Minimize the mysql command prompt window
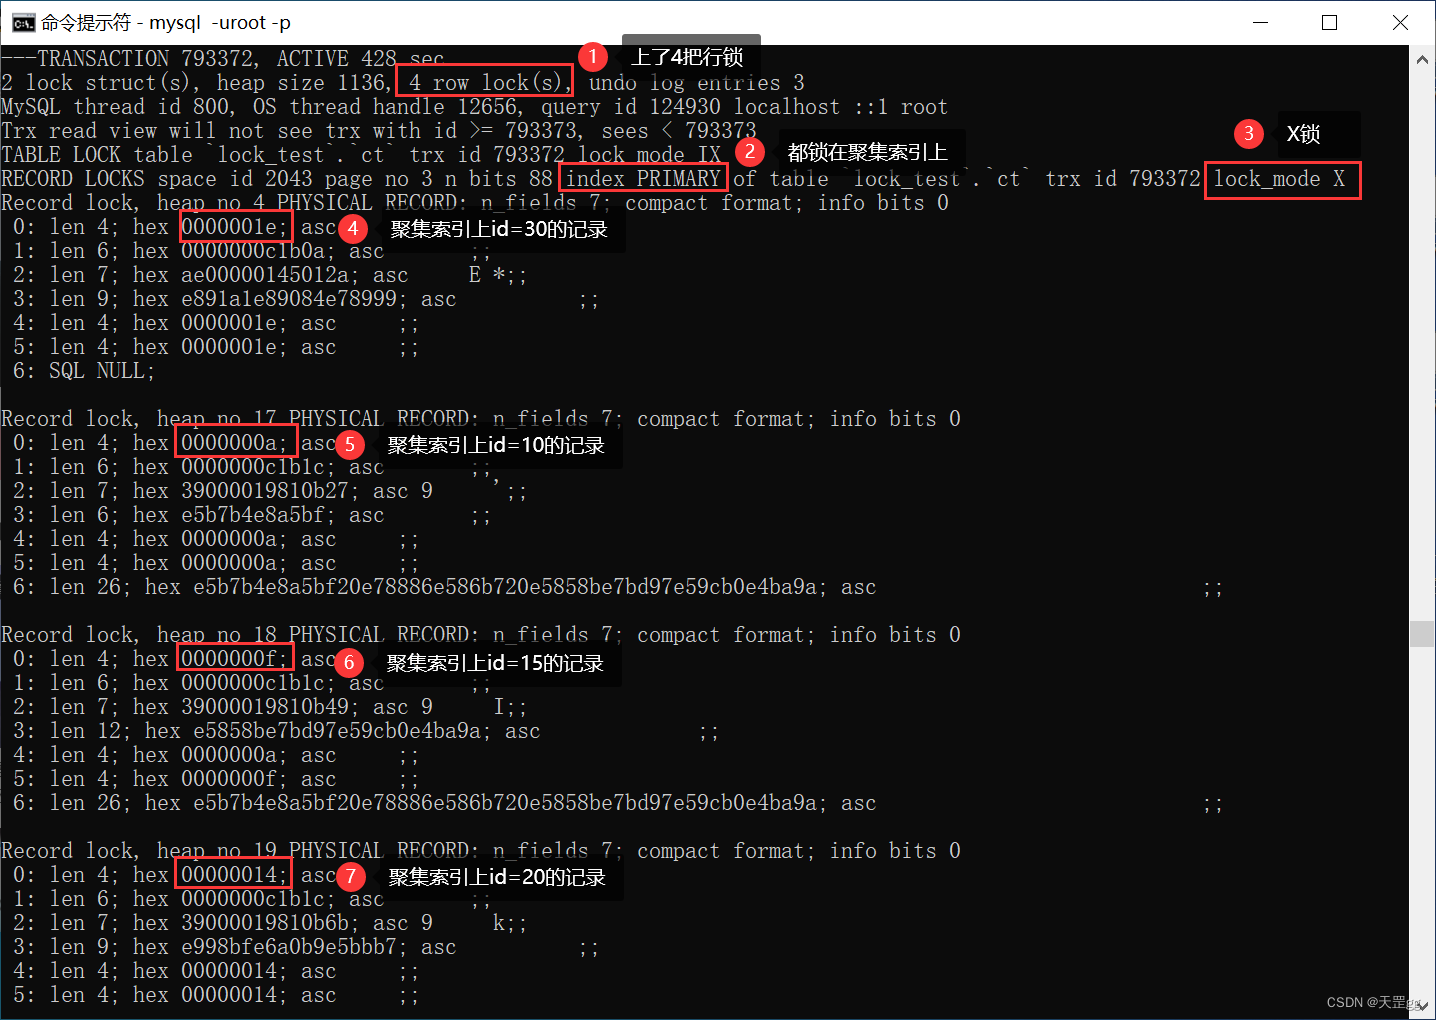This screenshot has height=1020, width=1436. (1260, 22)
